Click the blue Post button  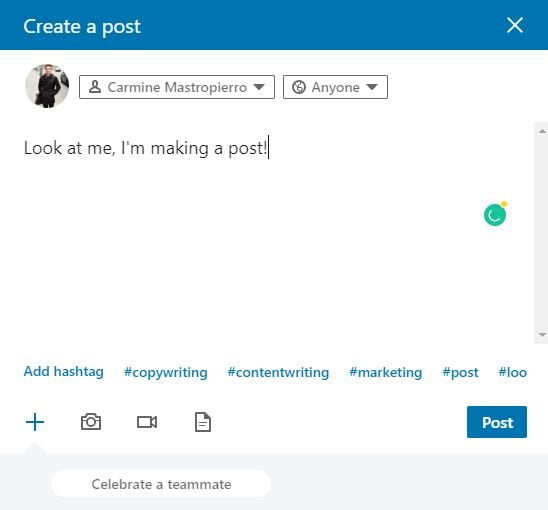(497, 422)
